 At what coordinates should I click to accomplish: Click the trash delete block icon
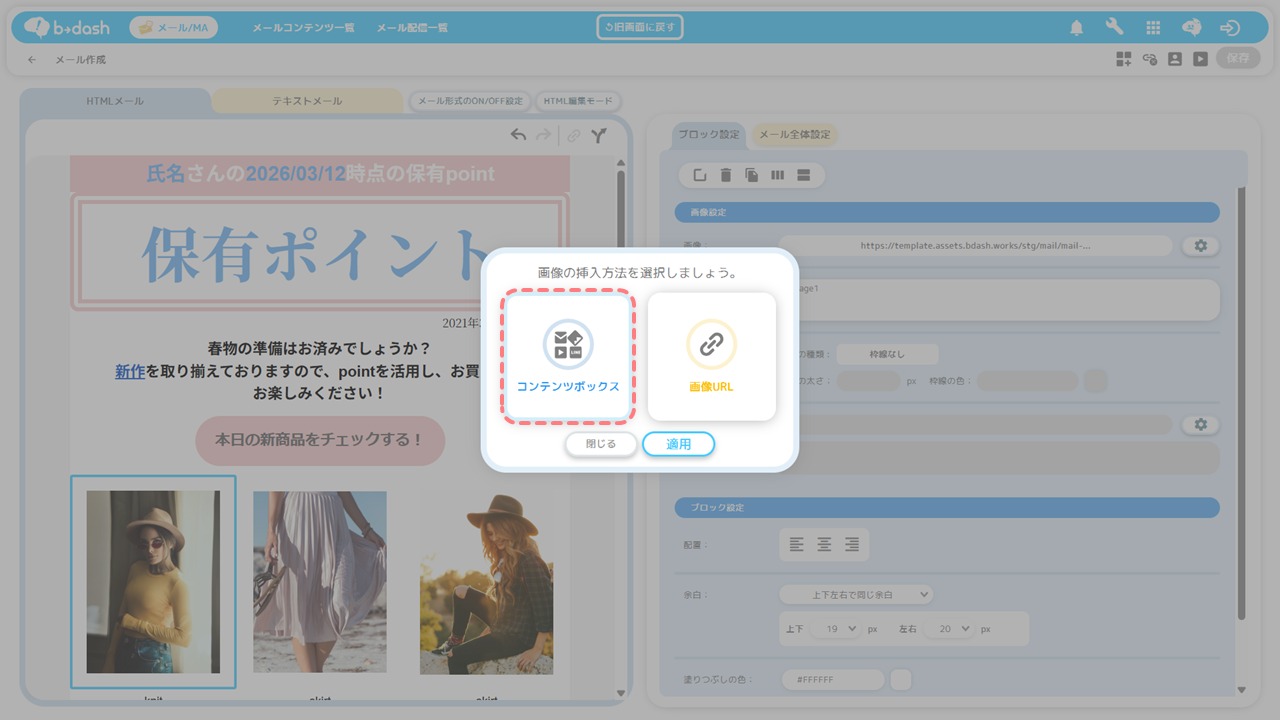[x=726, y=176]
